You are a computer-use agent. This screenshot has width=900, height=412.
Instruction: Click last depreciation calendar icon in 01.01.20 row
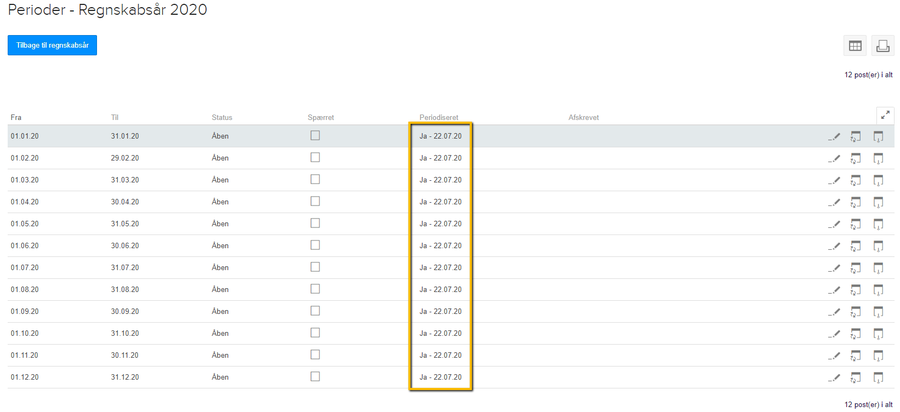point(878,136)
